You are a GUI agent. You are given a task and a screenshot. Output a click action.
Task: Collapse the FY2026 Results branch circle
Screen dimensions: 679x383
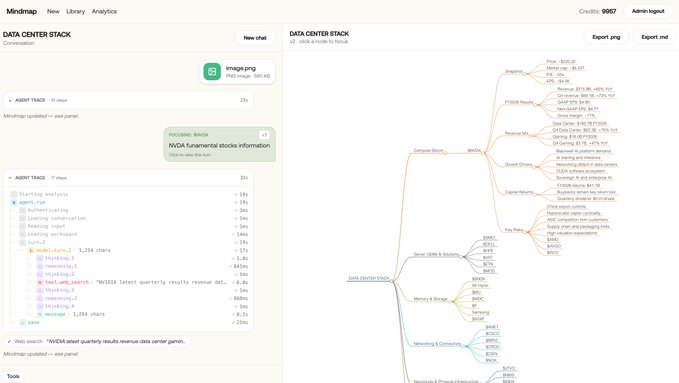(x=536, y=104)
